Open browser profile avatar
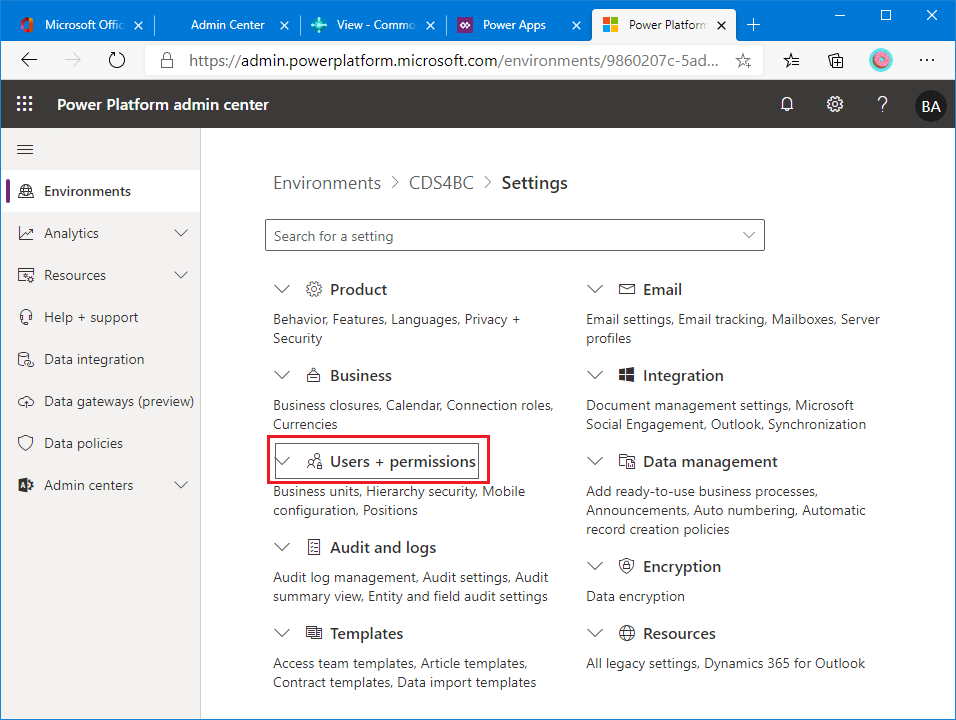Viewport: 956px width, 720px height. point(880,60)
